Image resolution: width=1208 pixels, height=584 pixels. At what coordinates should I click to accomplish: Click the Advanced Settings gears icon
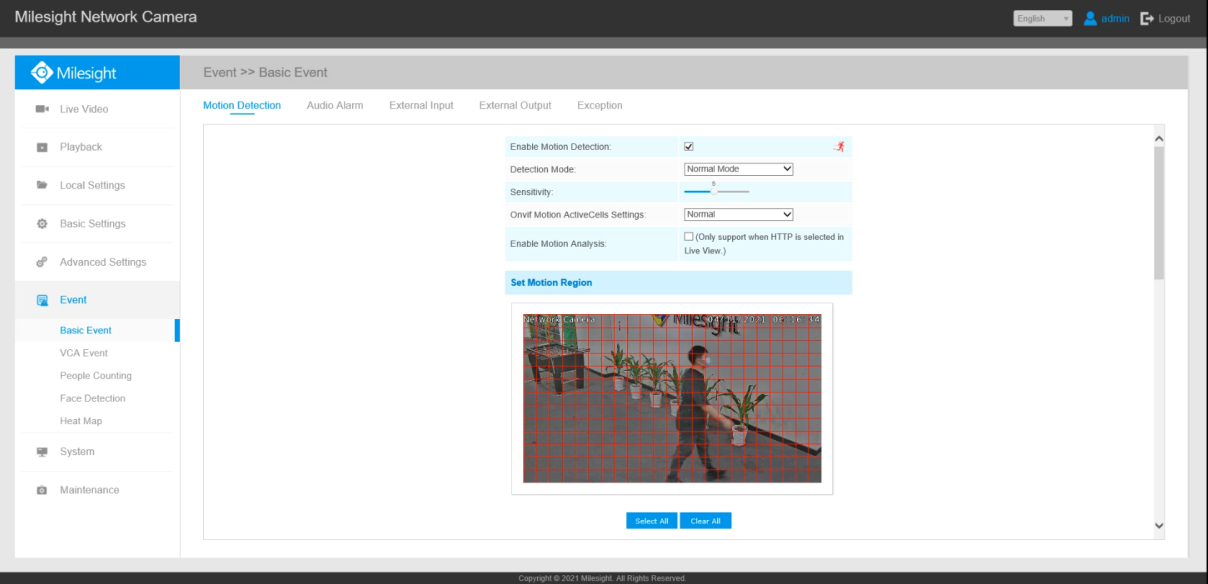[x=42, y=262]
